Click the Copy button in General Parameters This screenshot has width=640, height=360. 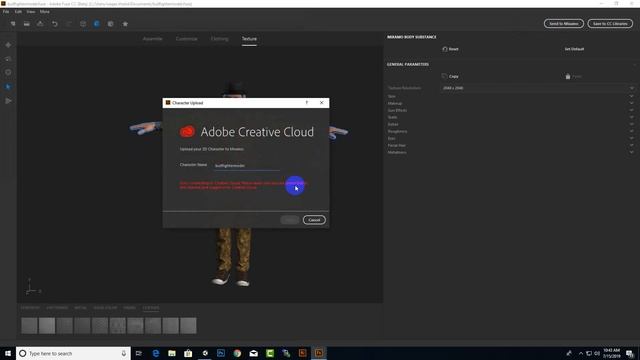(x=450, y=76)
